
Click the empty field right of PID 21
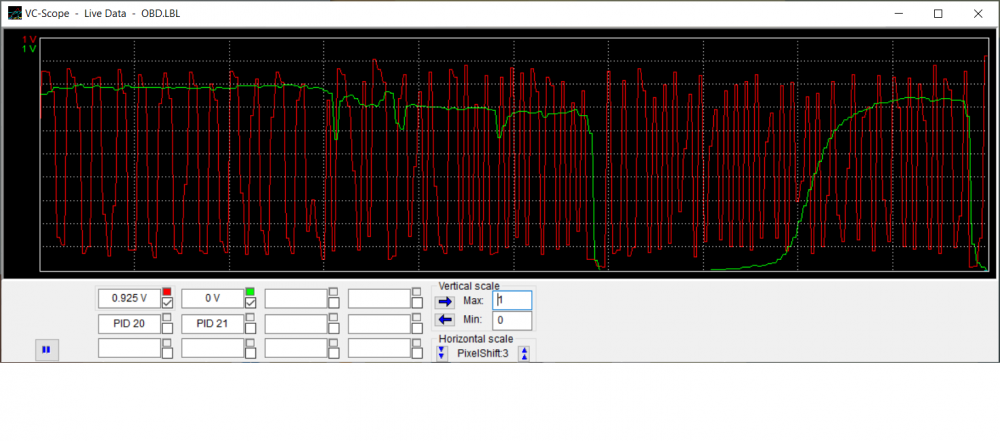click(x=296, y=324)
